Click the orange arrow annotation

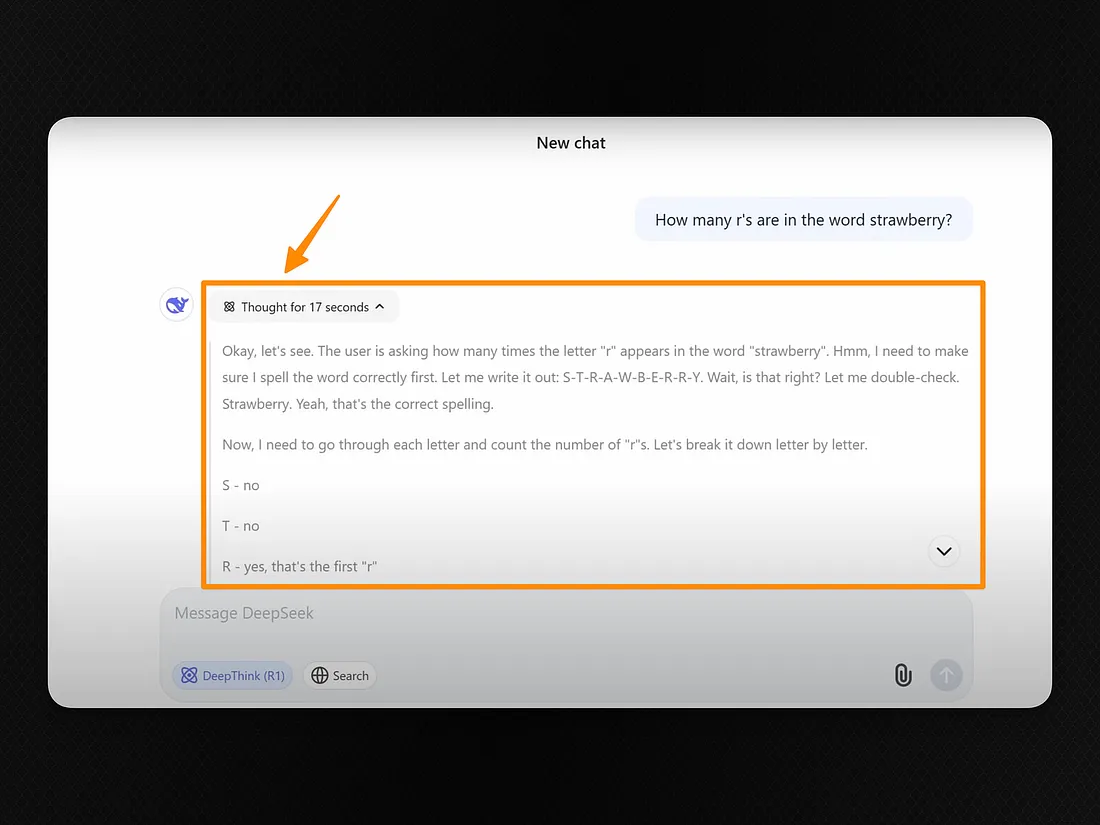(x=311, y=234)
